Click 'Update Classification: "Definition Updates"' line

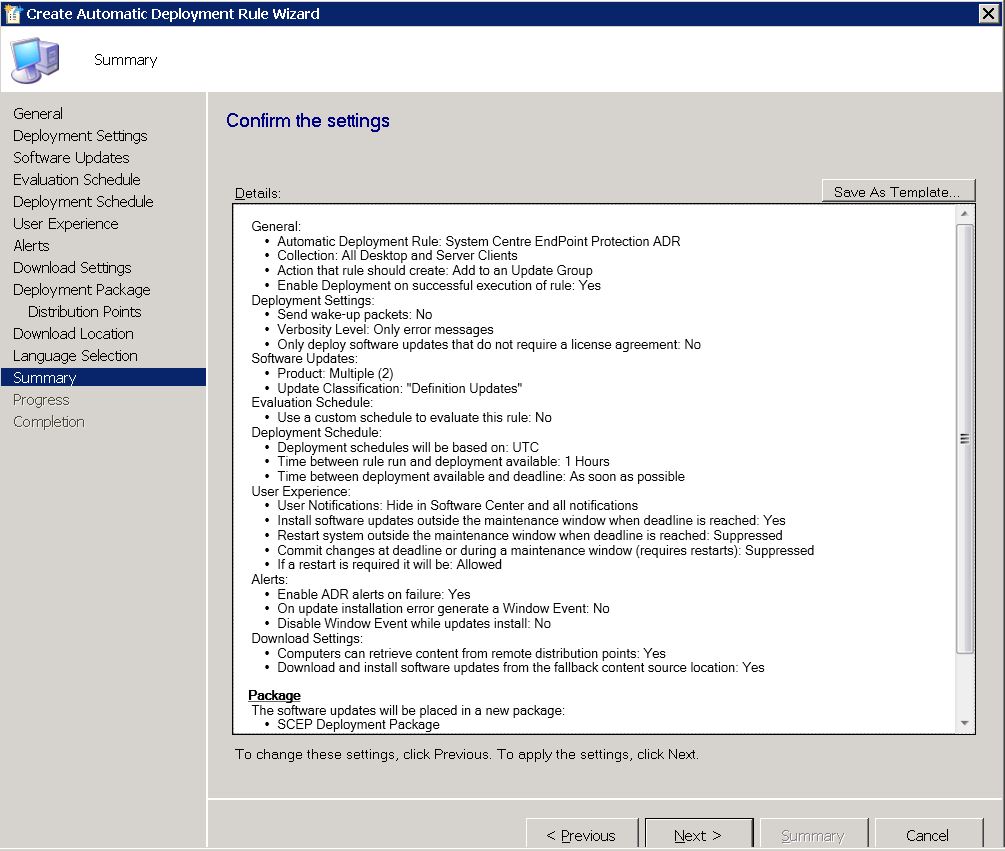[x=399, y=388]
